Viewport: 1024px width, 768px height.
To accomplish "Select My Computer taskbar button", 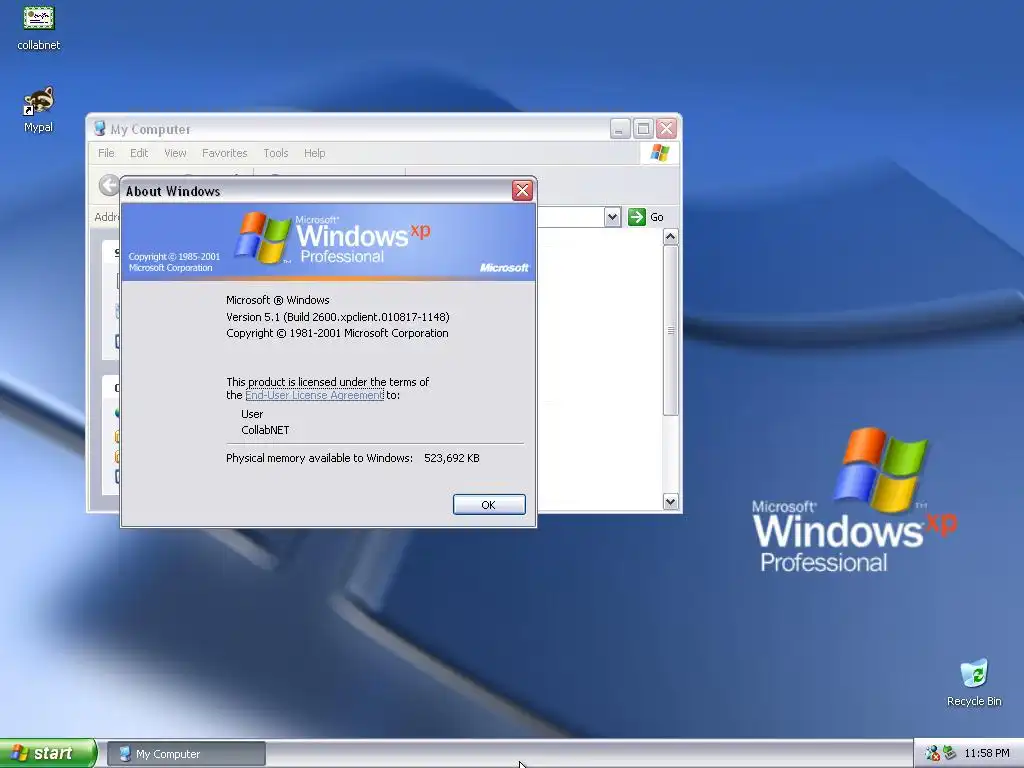I will click(186, 754).
